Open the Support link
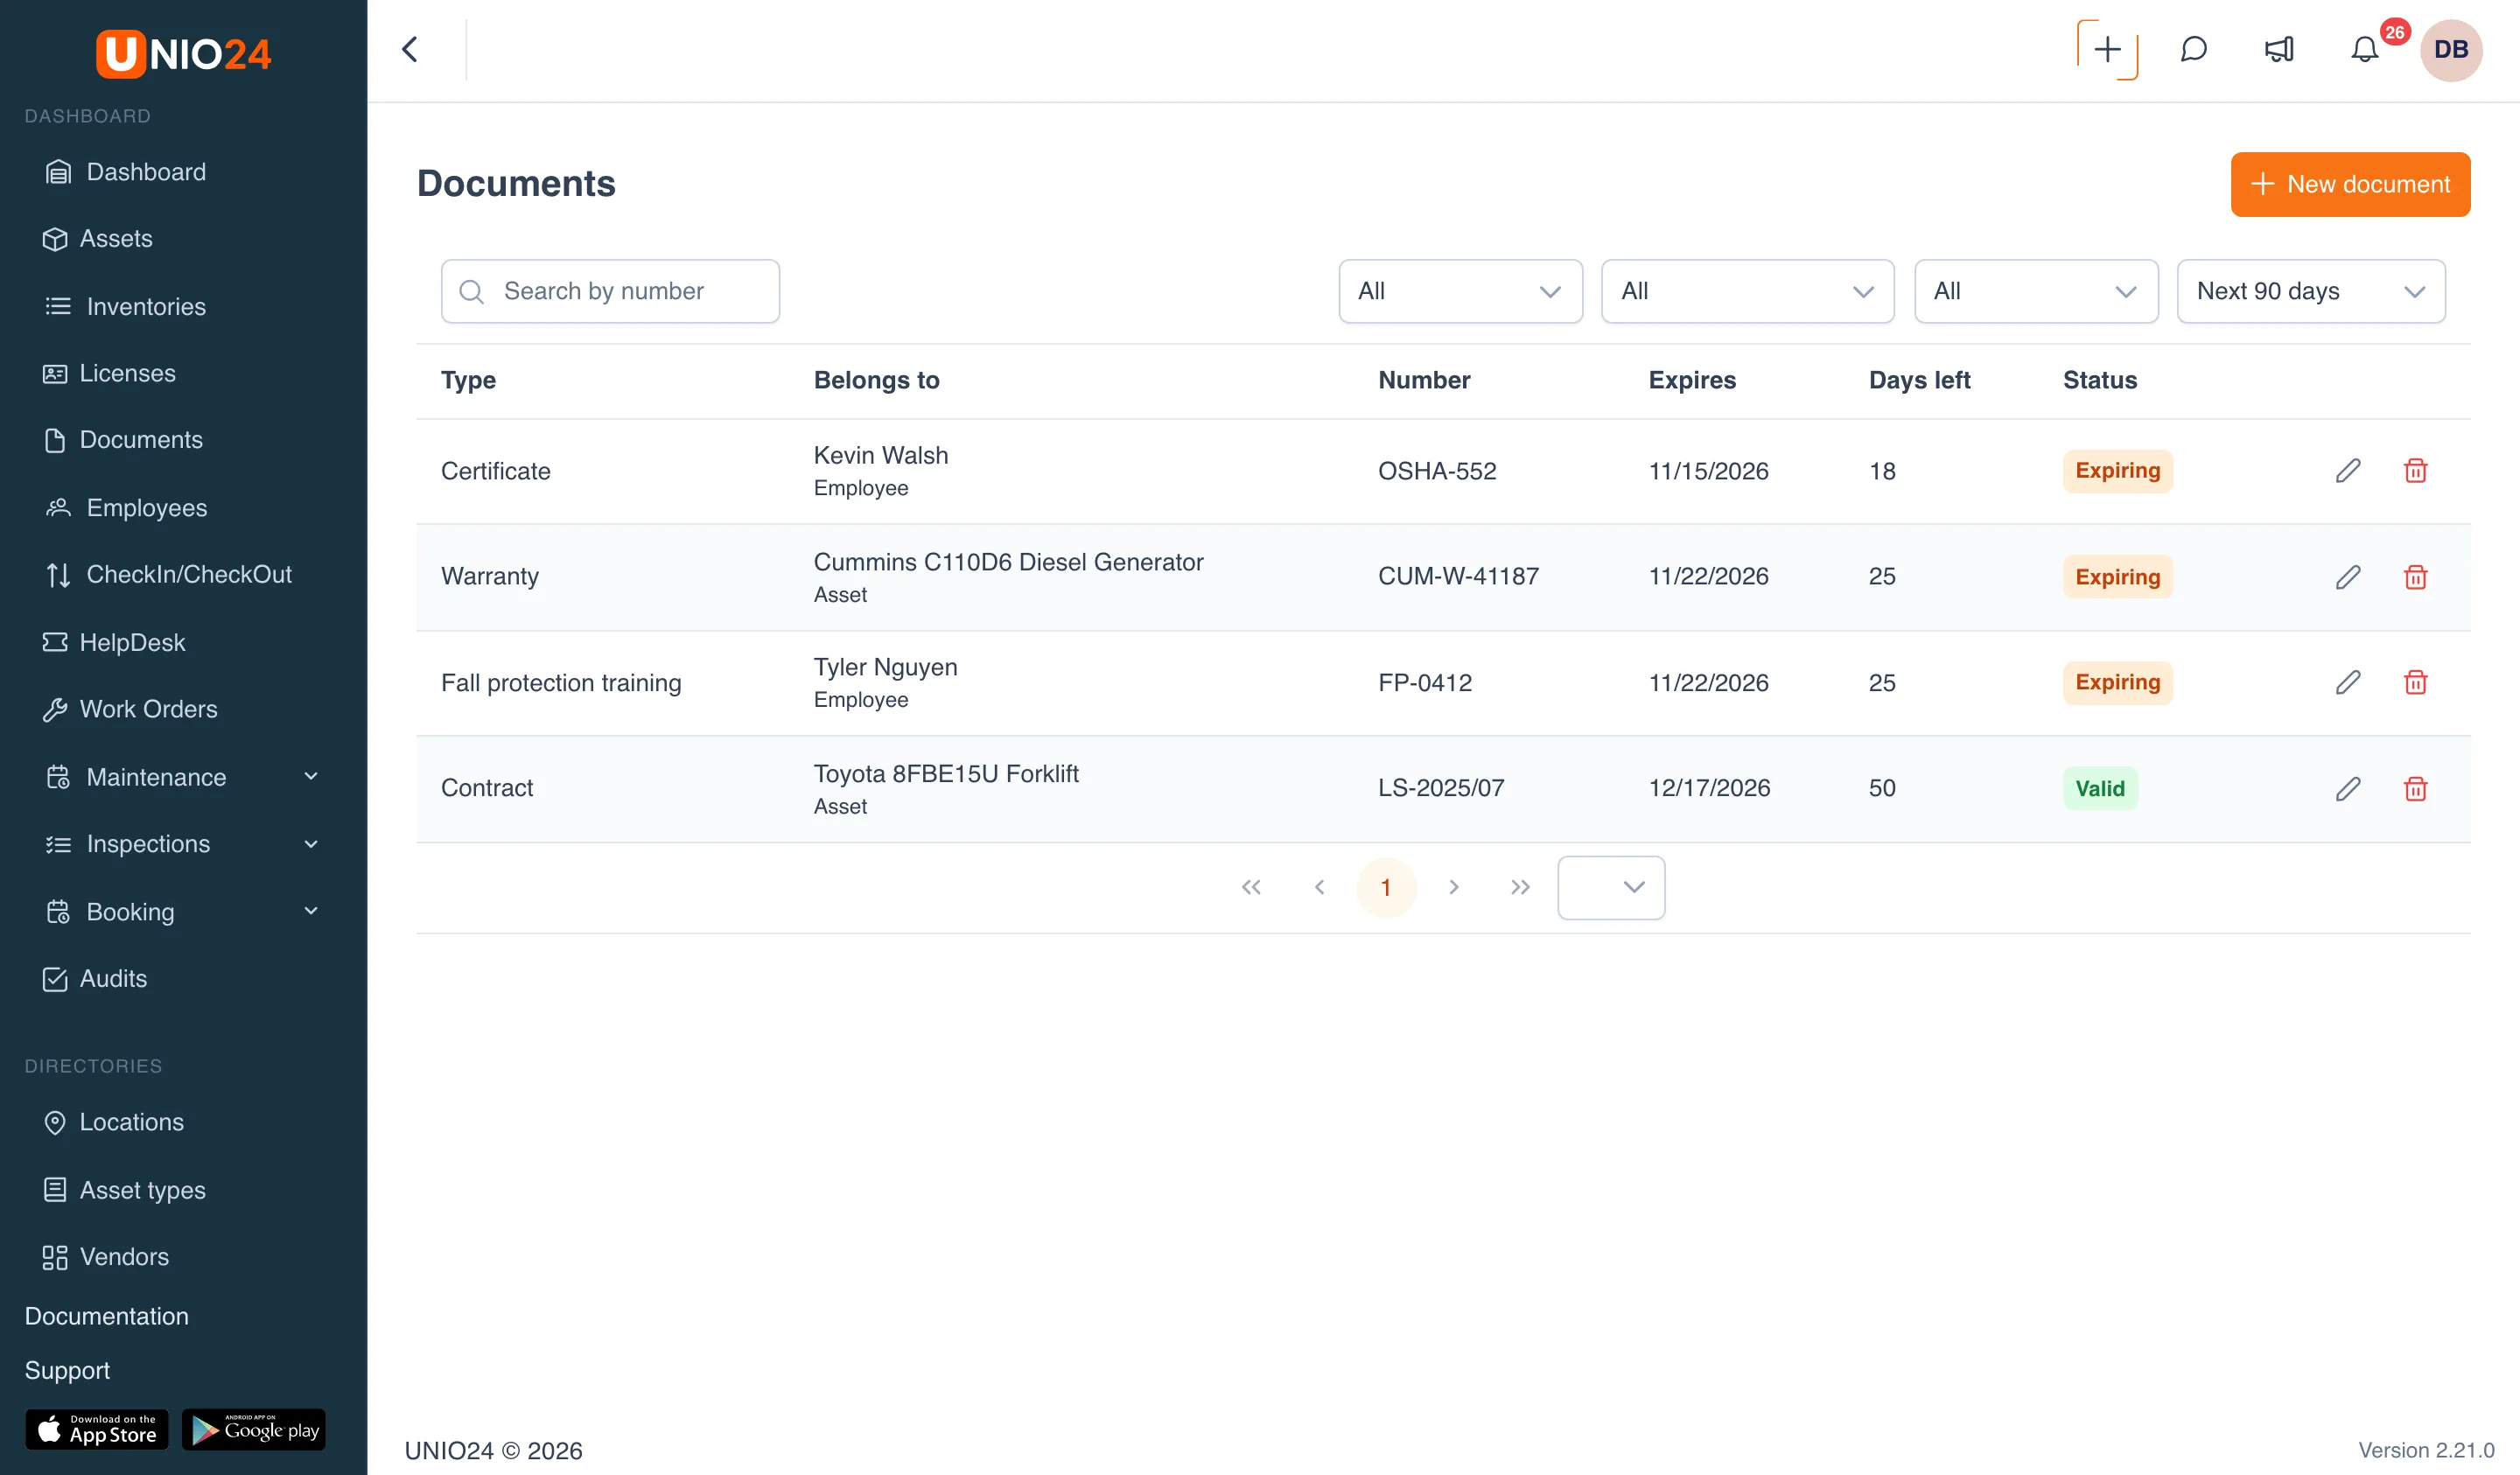This screenshot has width=2520, height=1475. coord(67,1370)
